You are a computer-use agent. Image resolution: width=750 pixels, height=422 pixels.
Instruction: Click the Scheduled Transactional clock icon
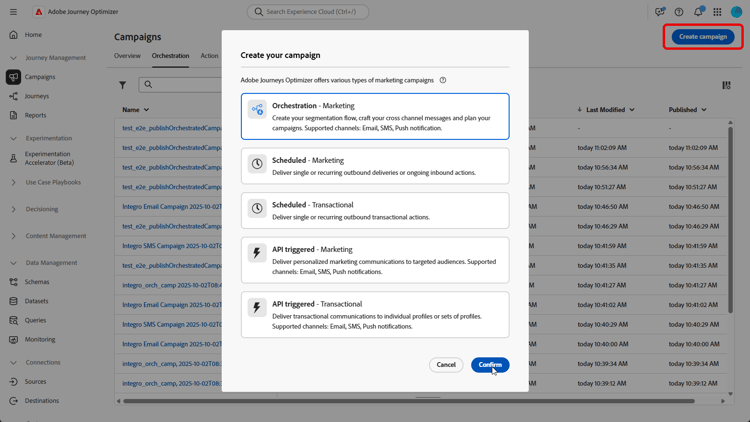257,208
